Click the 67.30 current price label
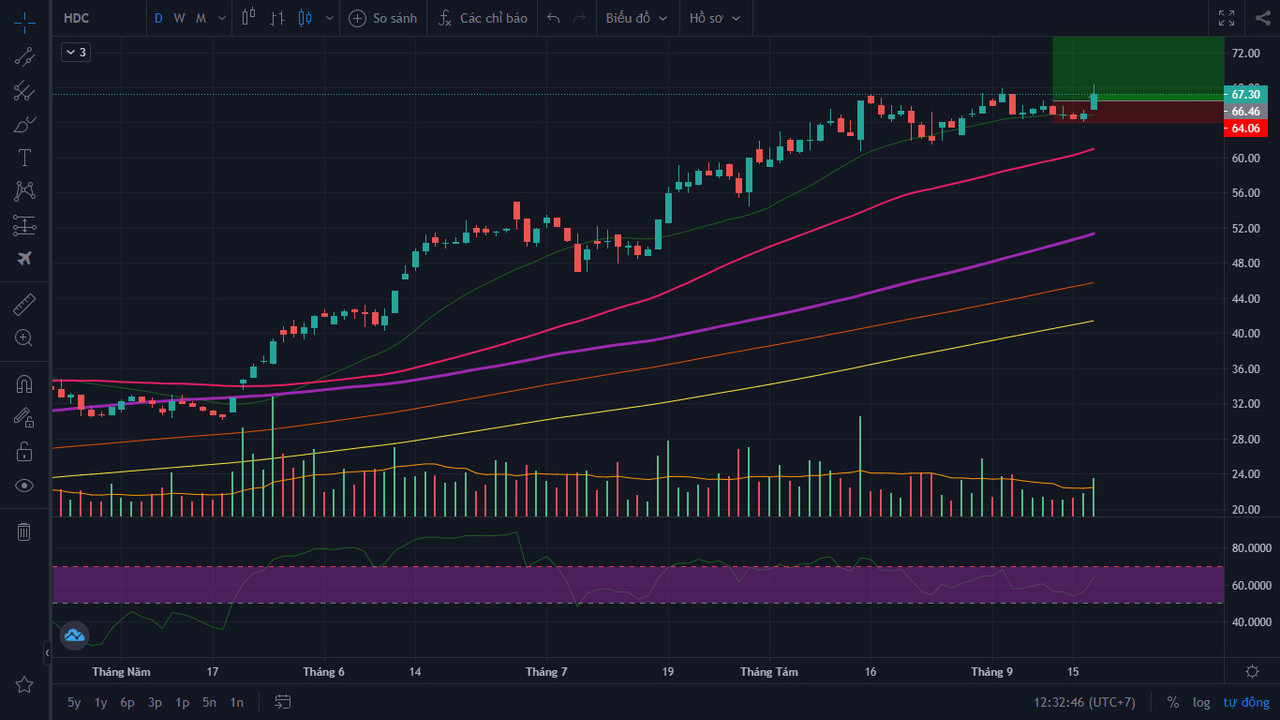The height and width of the screenshot is (720, 1280). point(1245,94)
